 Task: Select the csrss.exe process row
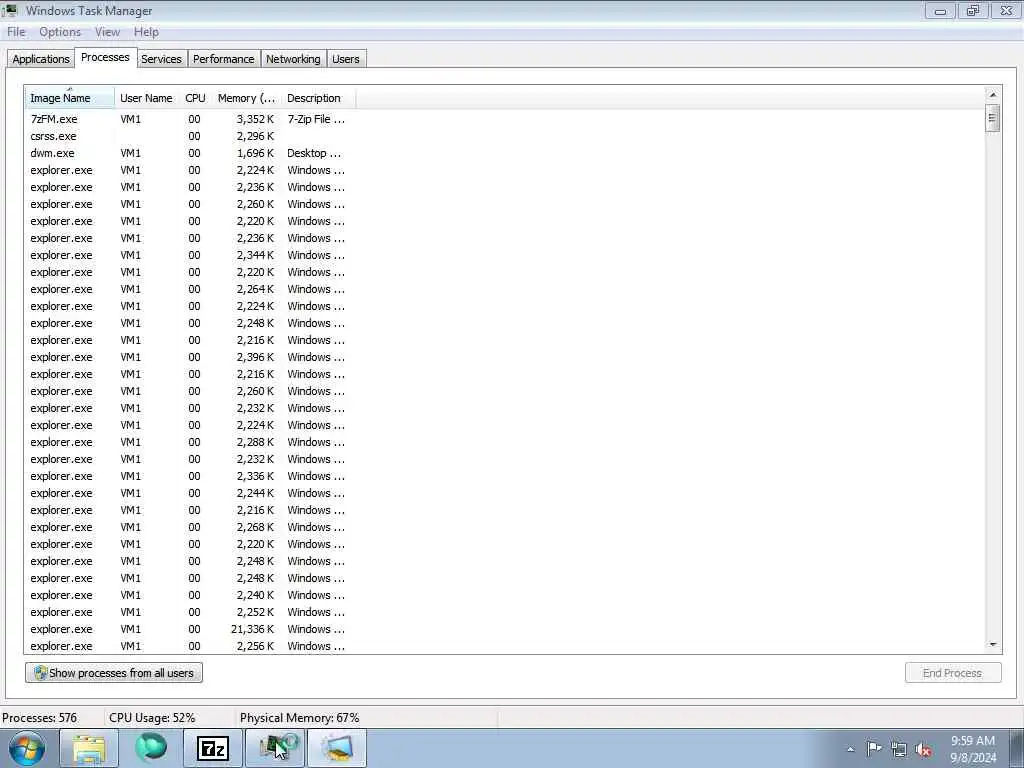188,136
